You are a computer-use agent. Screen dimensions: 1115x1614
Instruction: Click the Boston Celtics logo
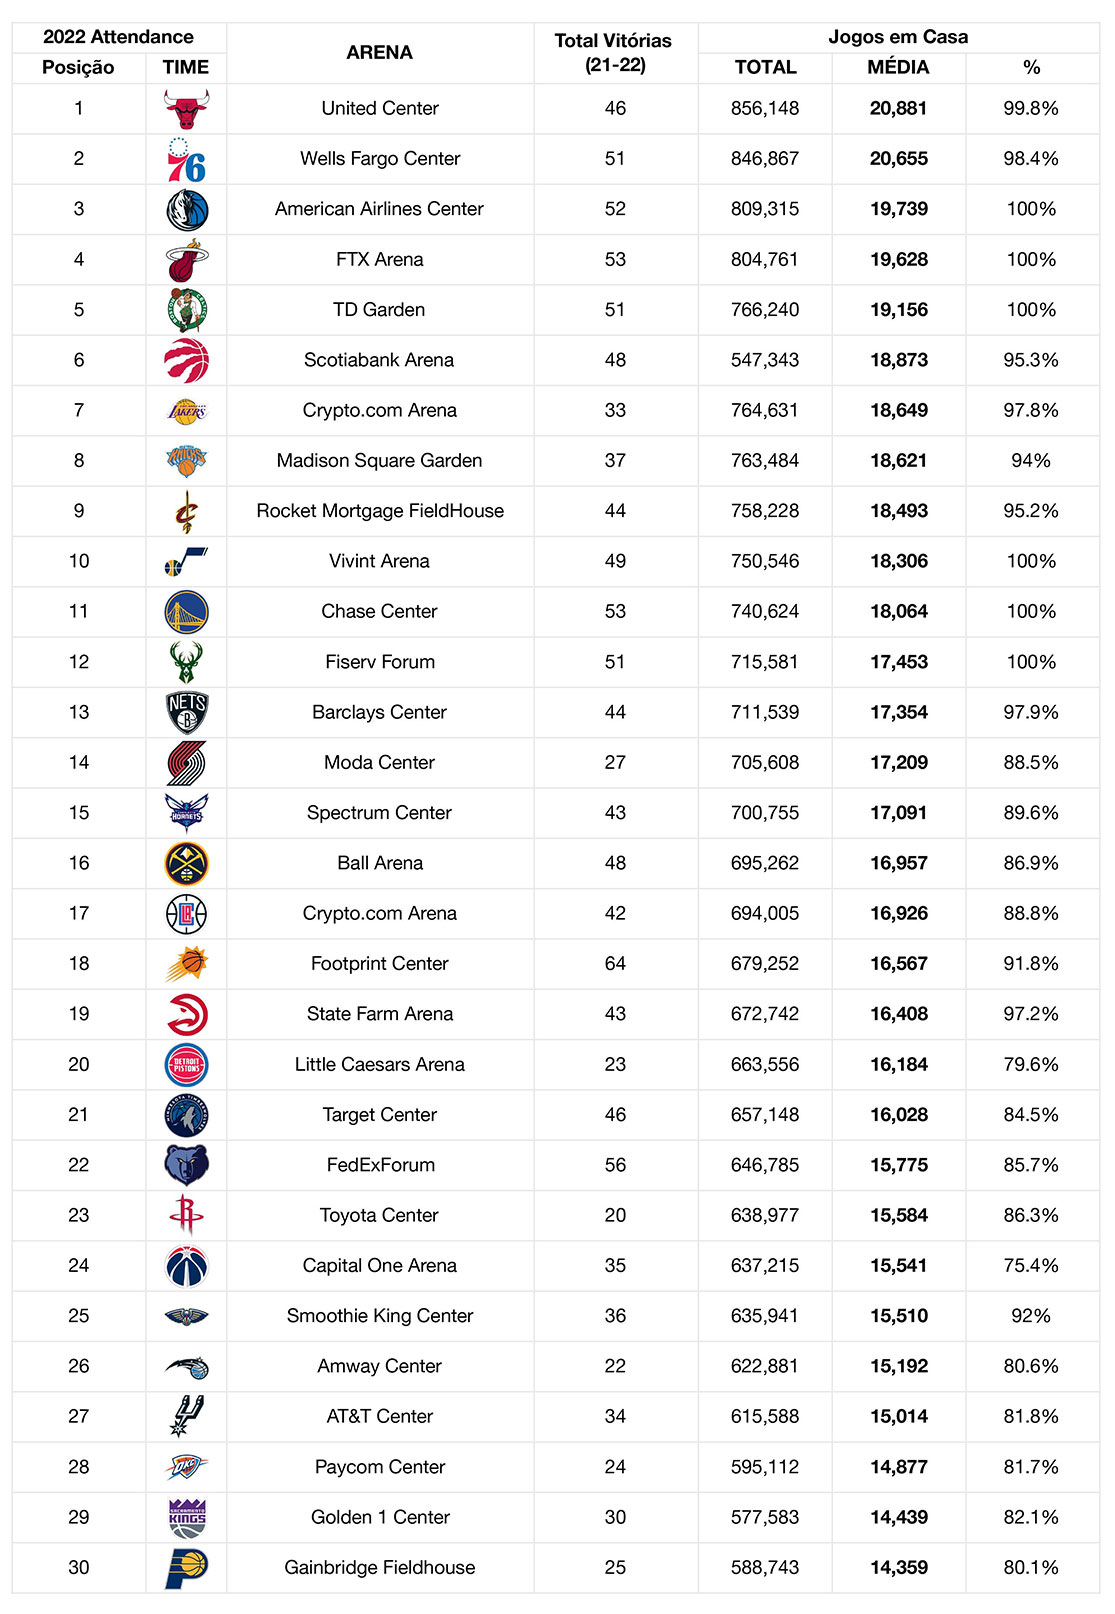[186, 310]
